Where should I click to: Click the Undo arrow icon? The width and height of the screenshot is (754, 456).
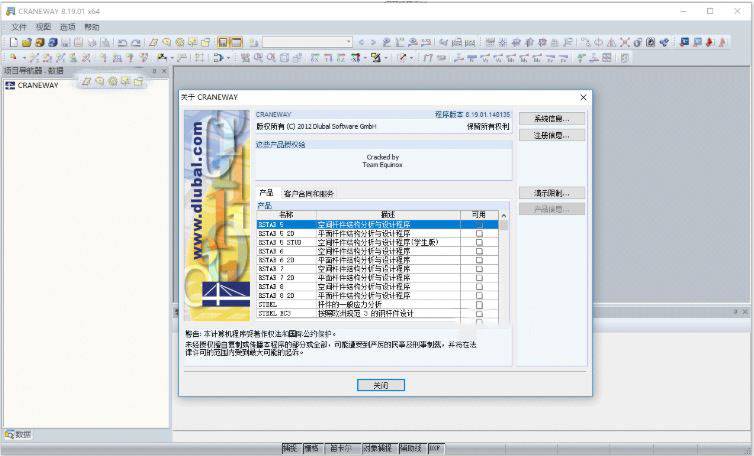[x=122, y=43]
